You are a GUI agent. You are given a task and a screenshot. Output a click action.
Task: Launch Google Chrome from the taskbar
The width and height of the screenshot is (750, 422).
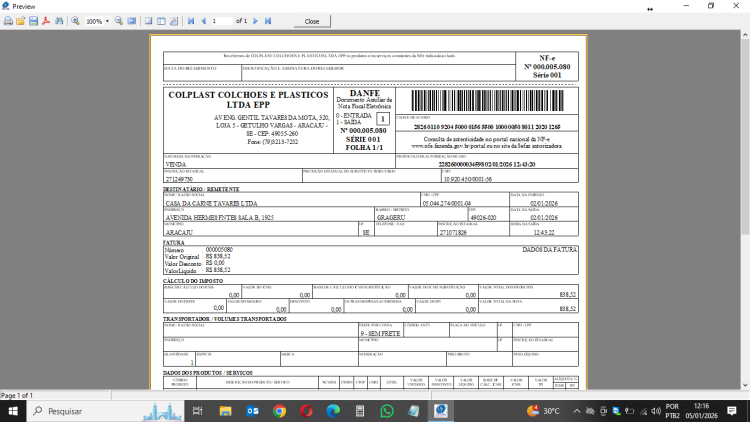pyautogui.click(x=279, y=411)
